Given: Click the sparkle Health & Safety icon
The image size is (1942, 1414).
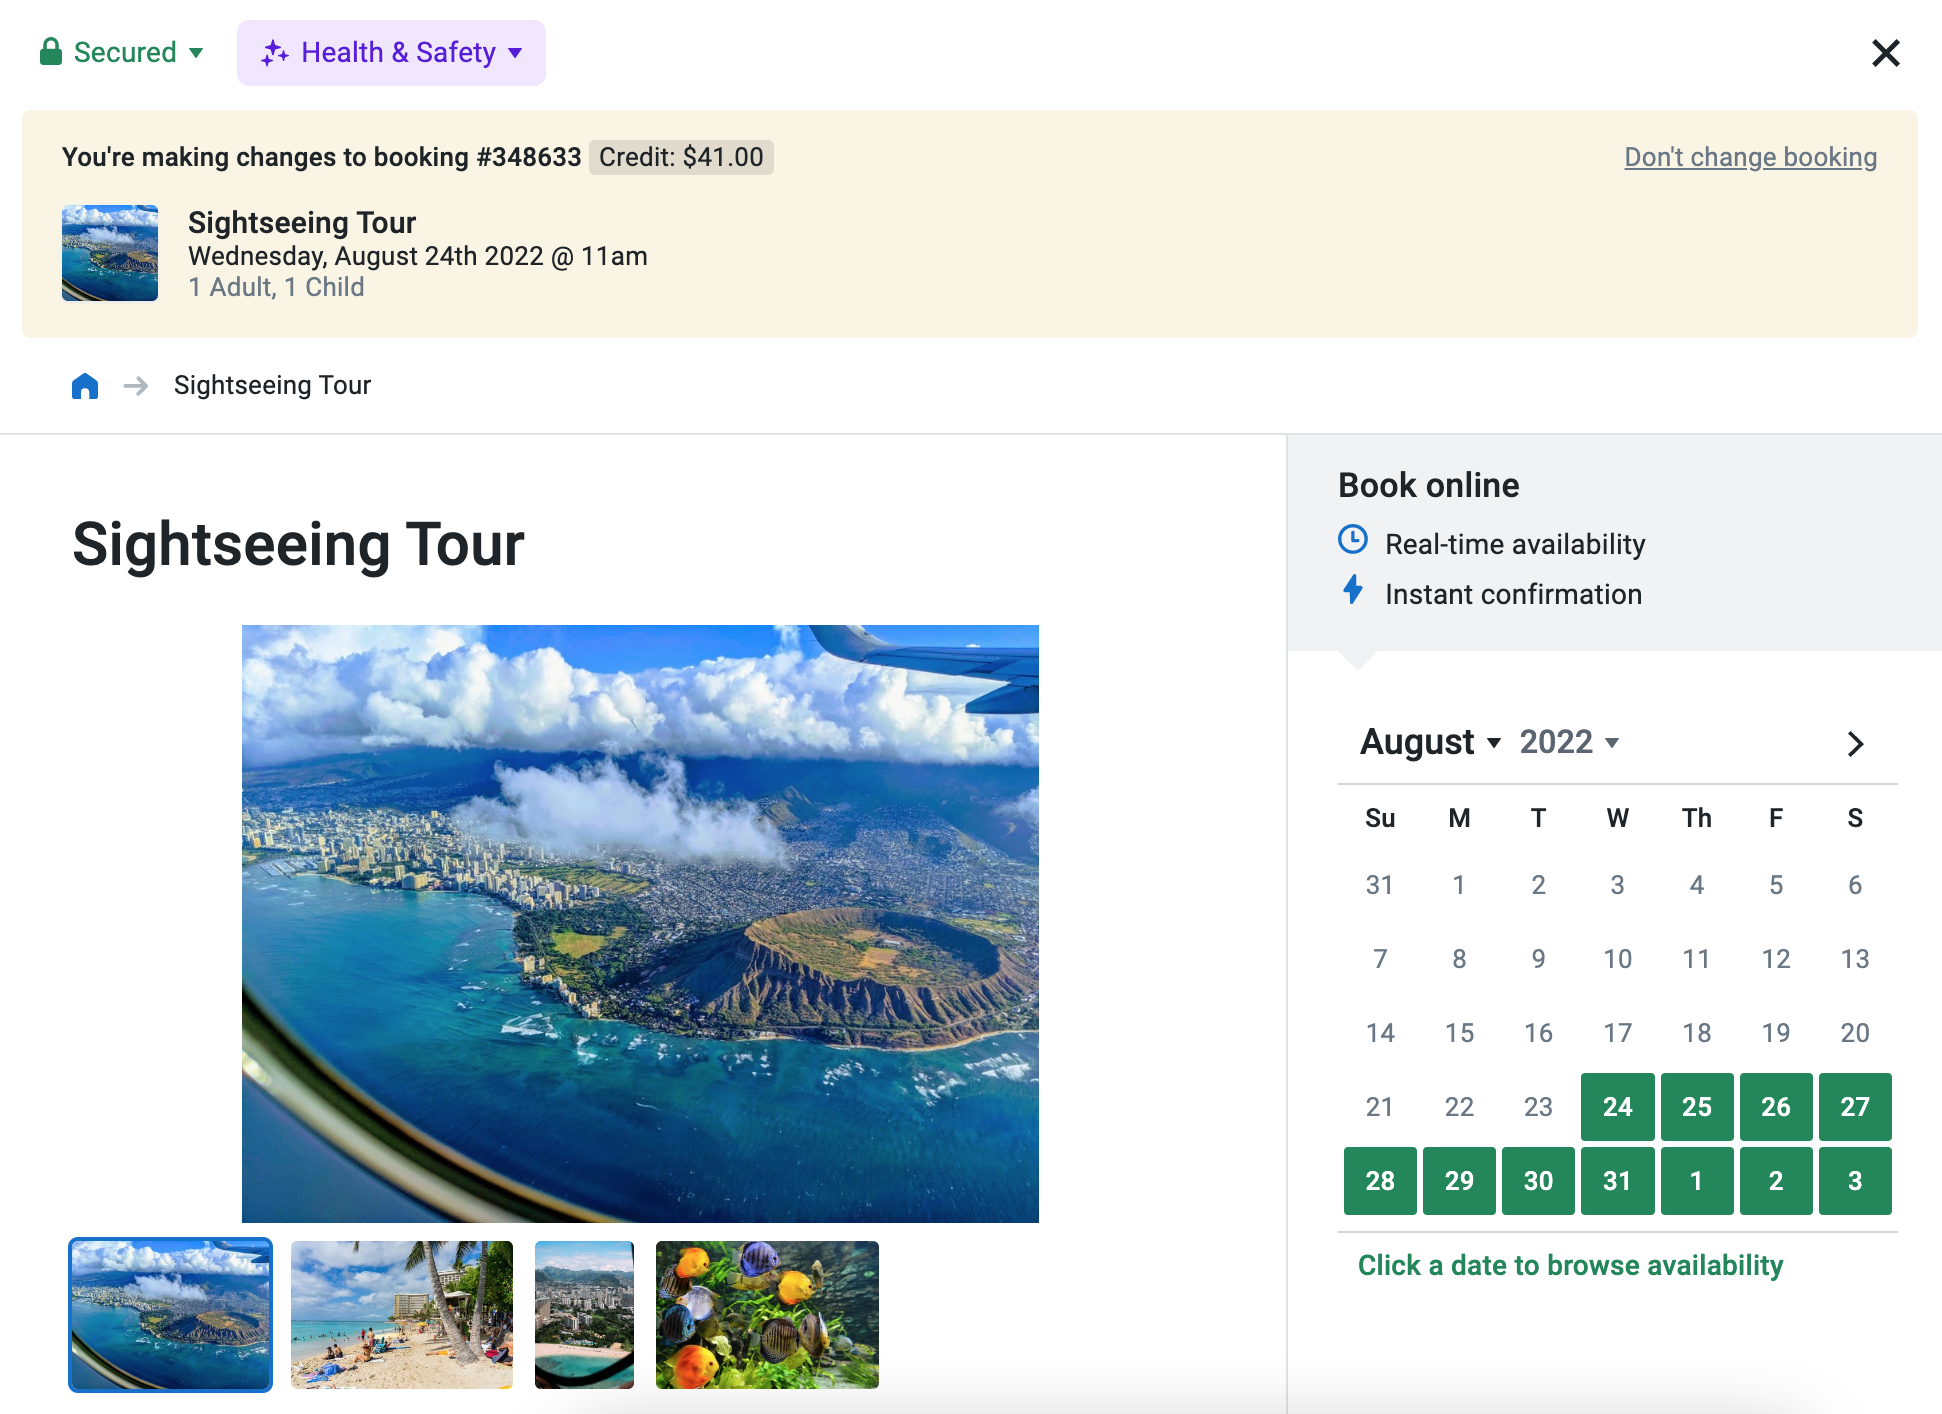Looking at the screenshot, I should click(x=275, y=53).
